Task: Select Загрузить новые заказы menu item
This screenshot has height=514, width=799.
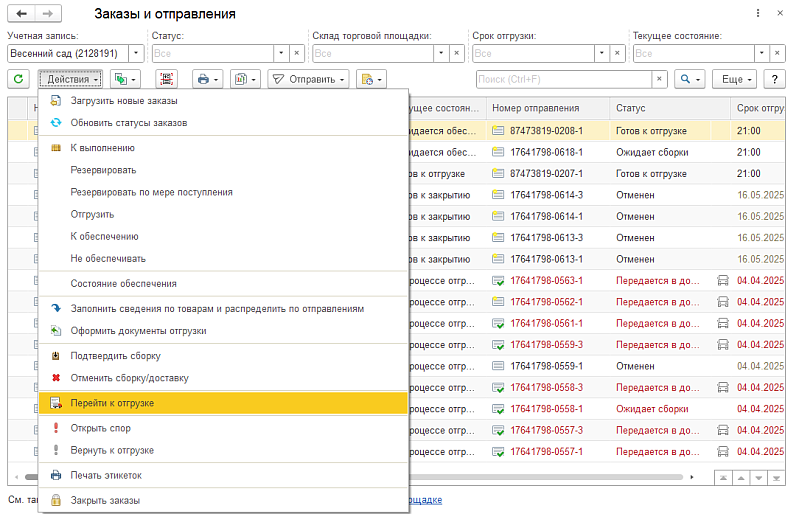Action: (223, 101)
